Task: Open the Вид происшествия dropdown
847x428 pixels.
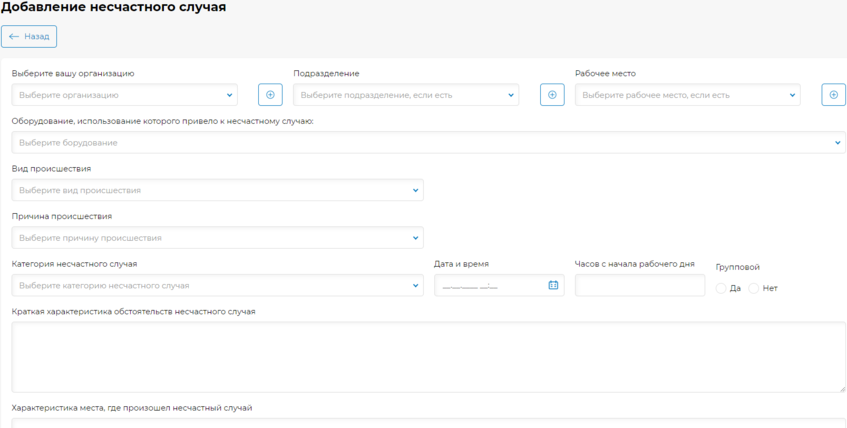Action: (x=217, y=190)
